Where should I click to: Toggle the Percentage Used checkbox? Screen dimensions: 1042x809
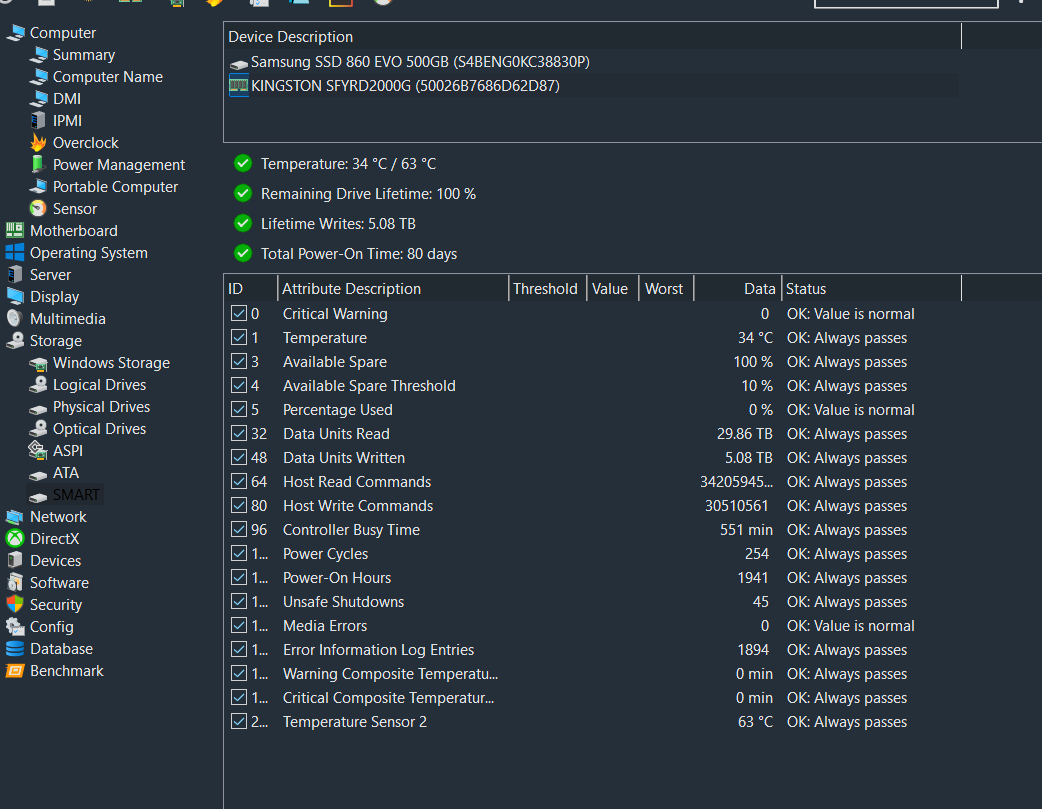click(239, 409)
